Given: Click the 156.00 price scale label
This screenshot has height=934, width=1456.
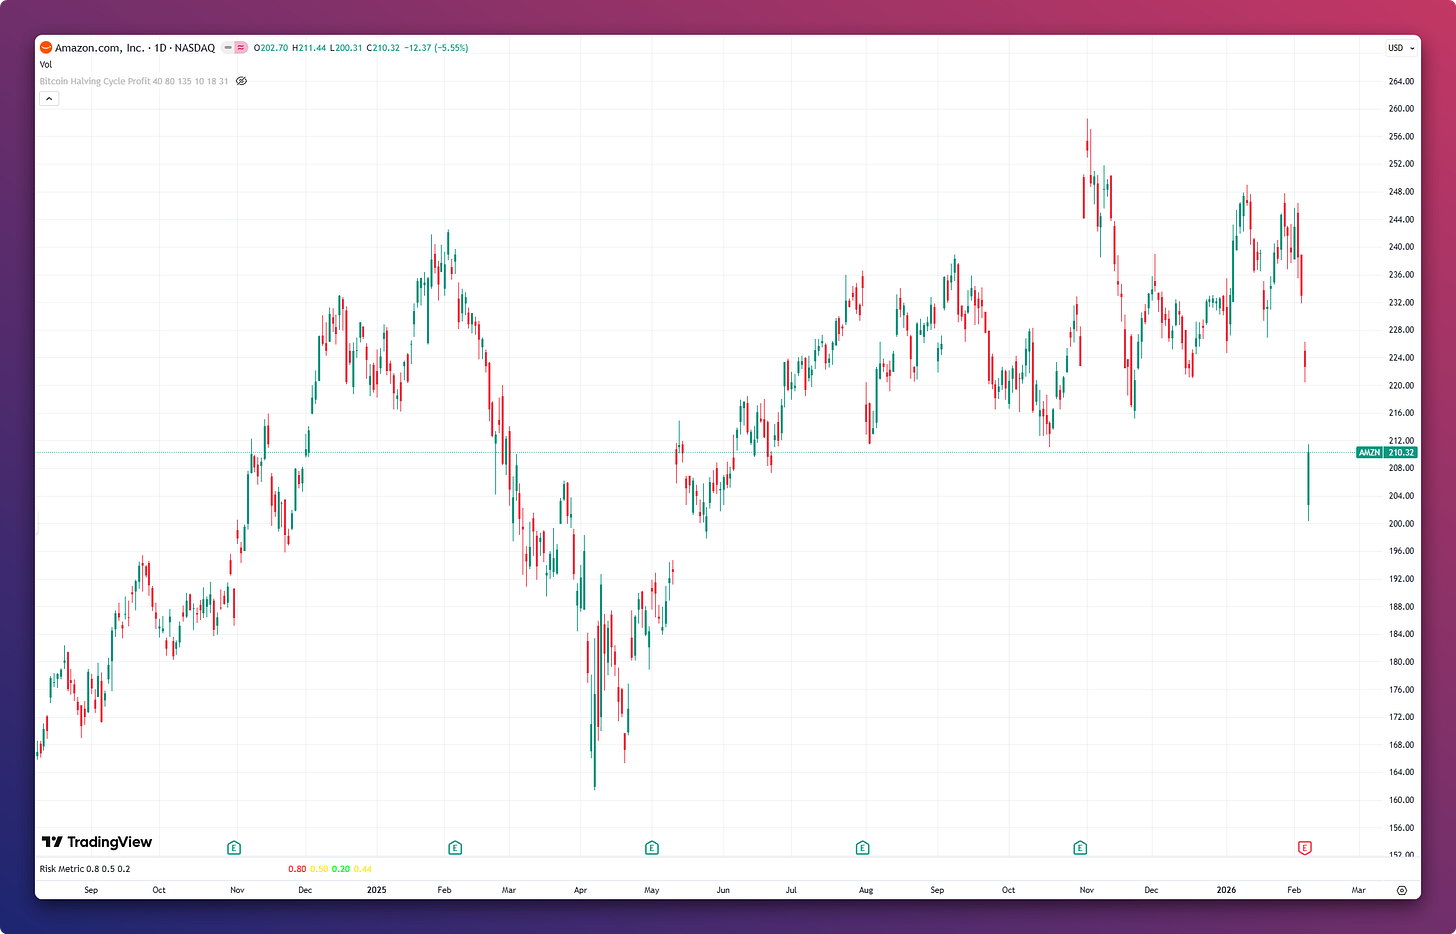Looking at the screenshot, I should pyautogui.click(x=1401, y=828).
